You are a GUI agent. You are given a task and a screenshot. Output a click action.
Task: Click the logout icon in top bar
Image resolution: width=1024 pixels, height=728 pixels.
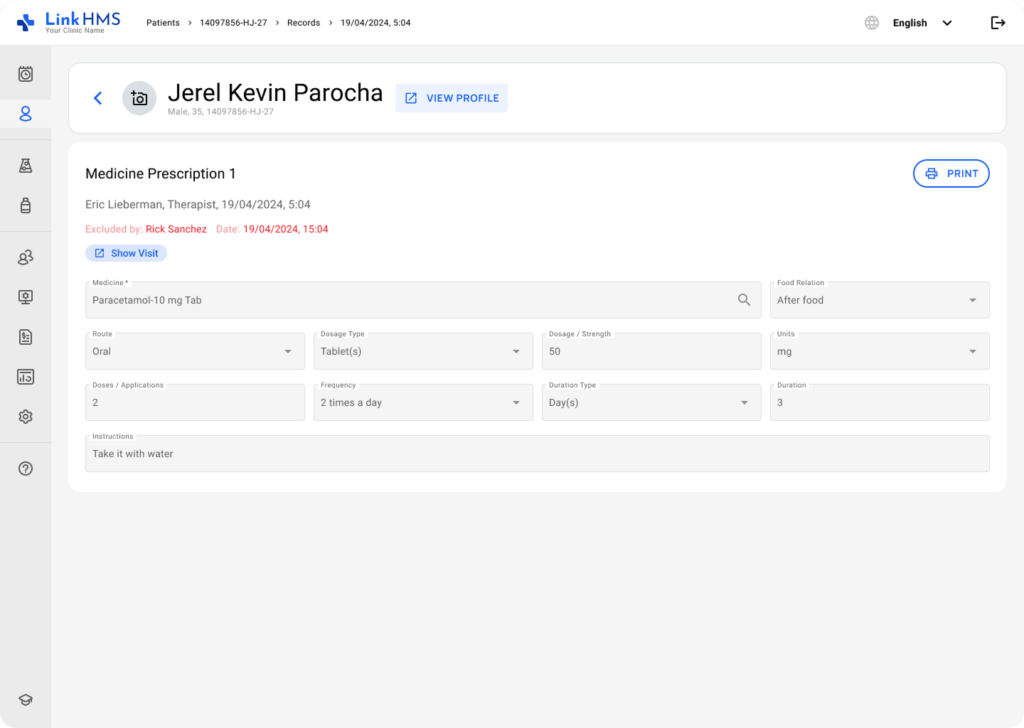click(x=997, y=23)
